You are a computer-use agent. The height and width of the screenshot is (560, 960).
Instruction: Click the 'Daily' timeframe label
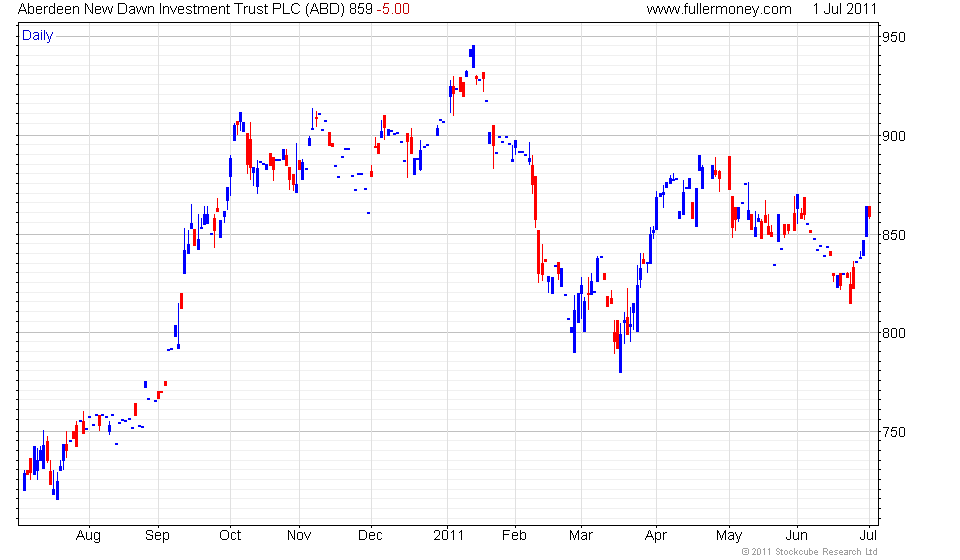tap(37, 35)
